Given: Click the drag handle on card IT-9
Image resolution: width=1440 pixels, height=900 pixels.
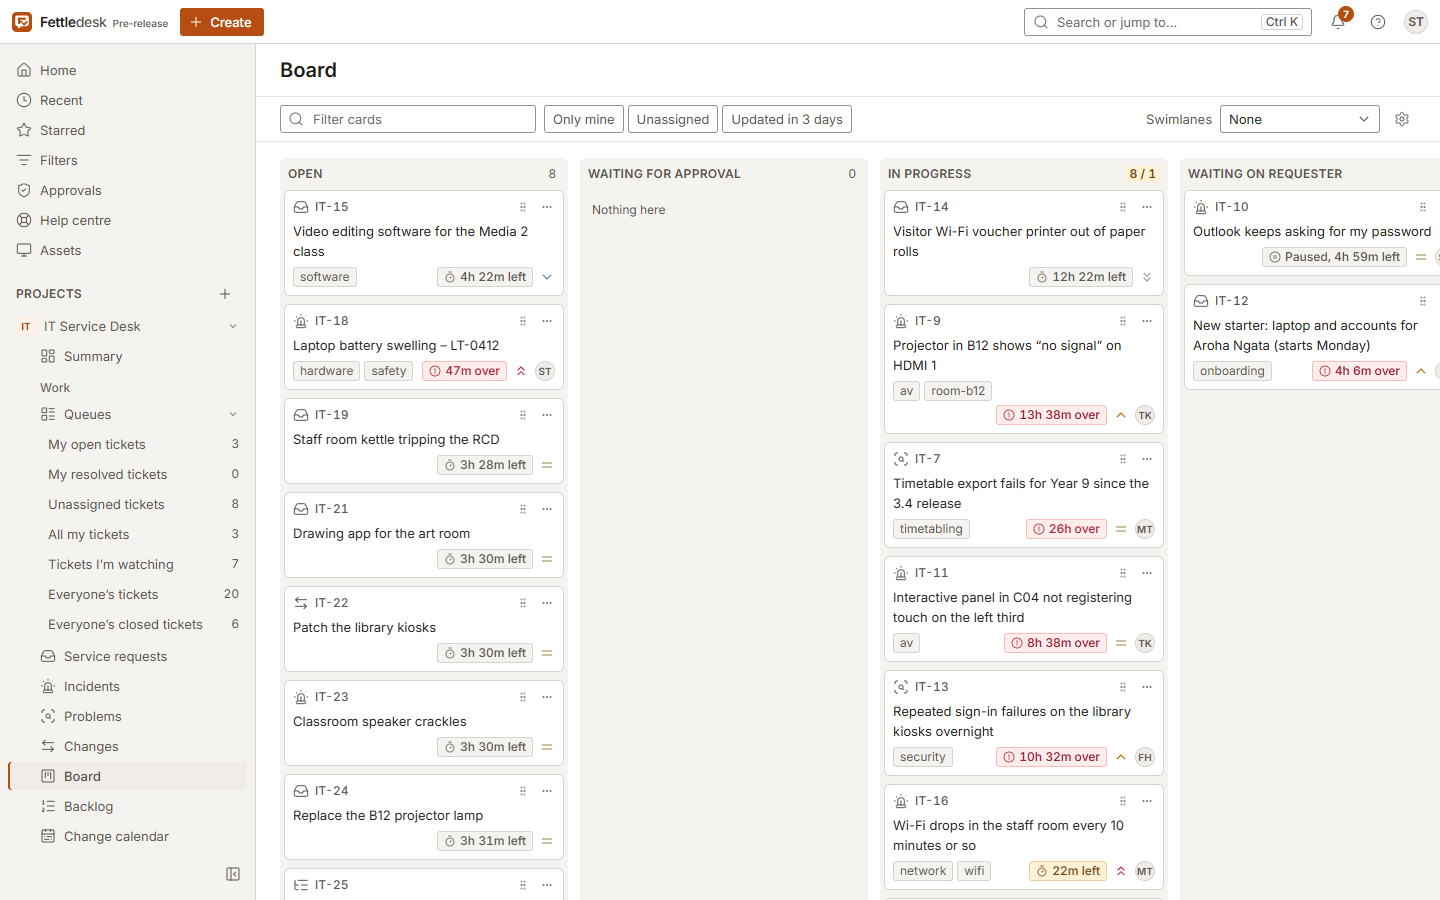Looking at the screenshot, I should pos(1123,321).
